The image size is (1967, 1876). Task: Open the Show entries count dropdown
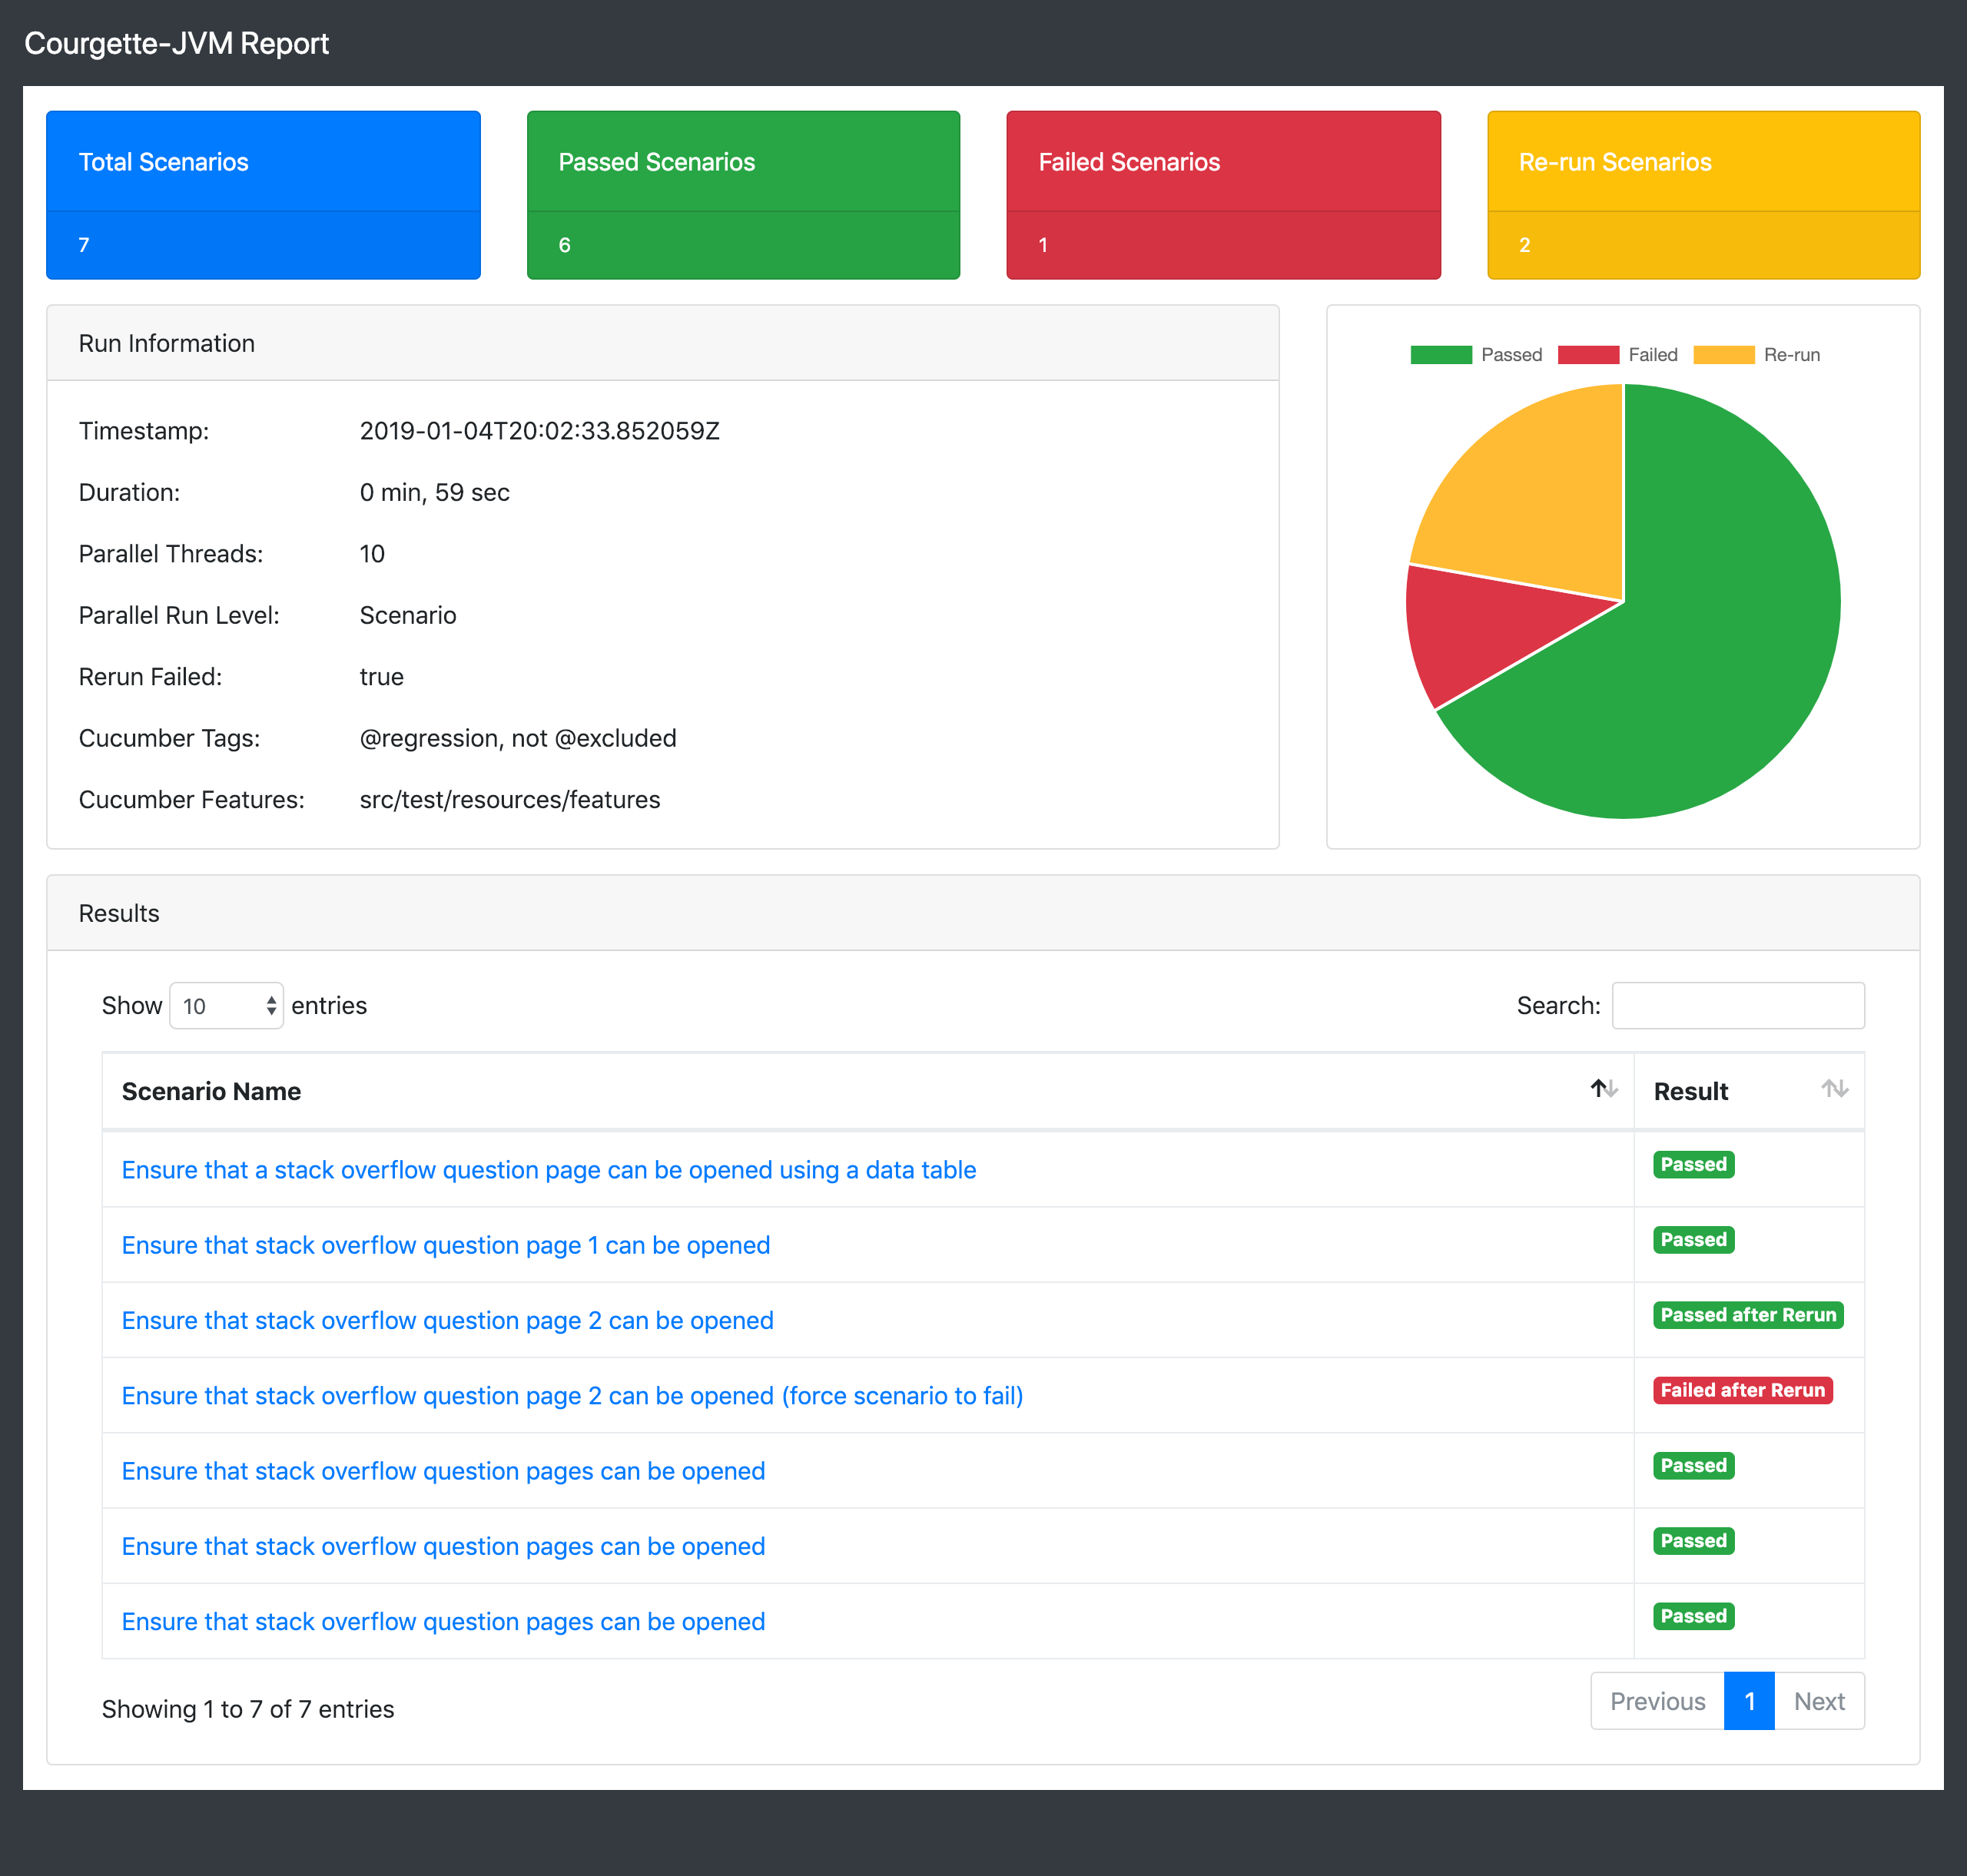[x=226, y=1006]
